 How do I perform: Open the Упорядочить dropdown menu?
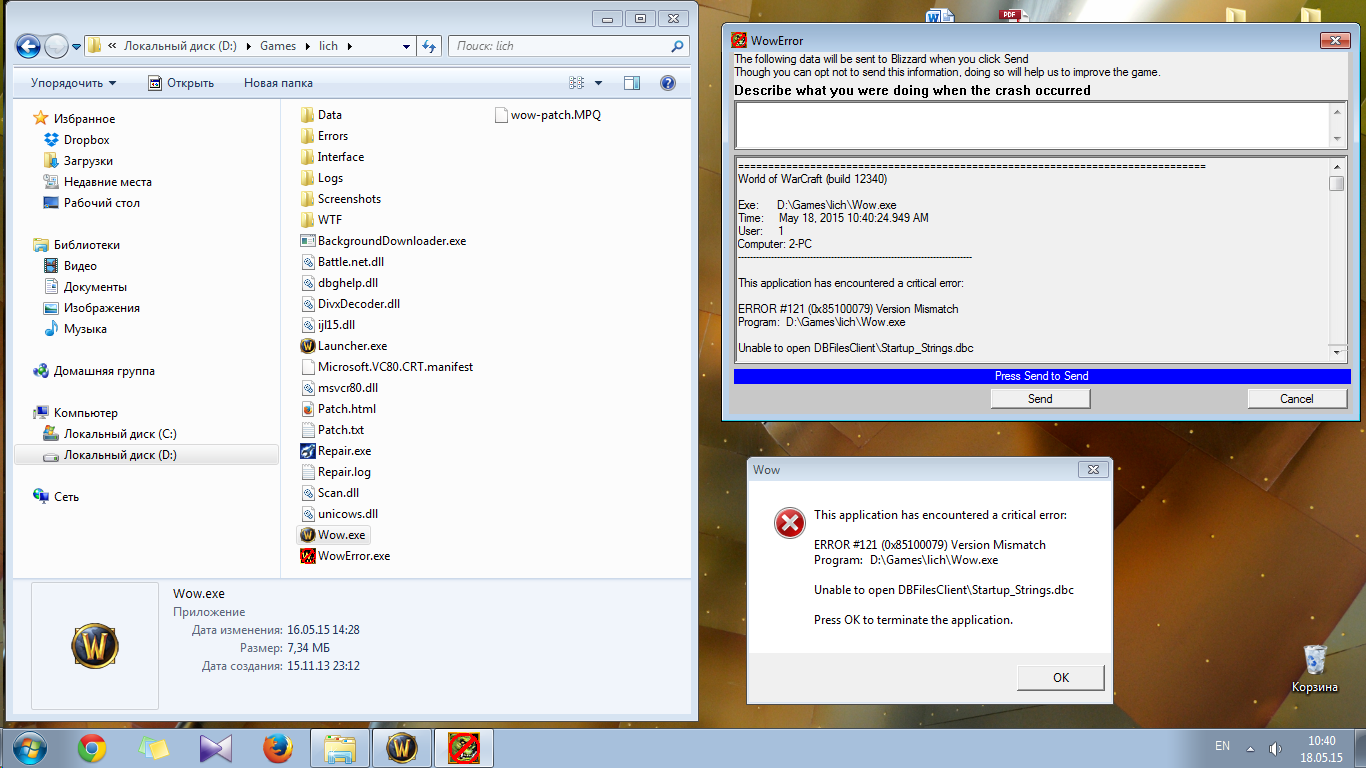pos(73,83)
